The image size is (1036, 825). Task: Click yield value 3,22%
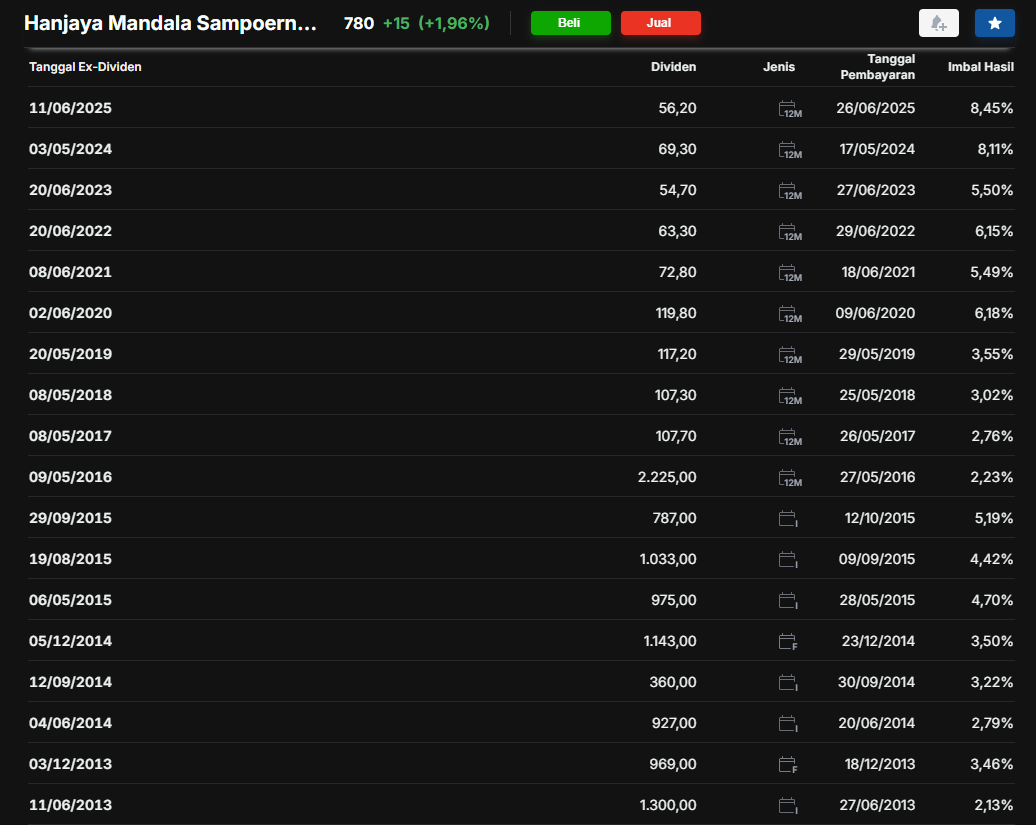pos(992,682)
